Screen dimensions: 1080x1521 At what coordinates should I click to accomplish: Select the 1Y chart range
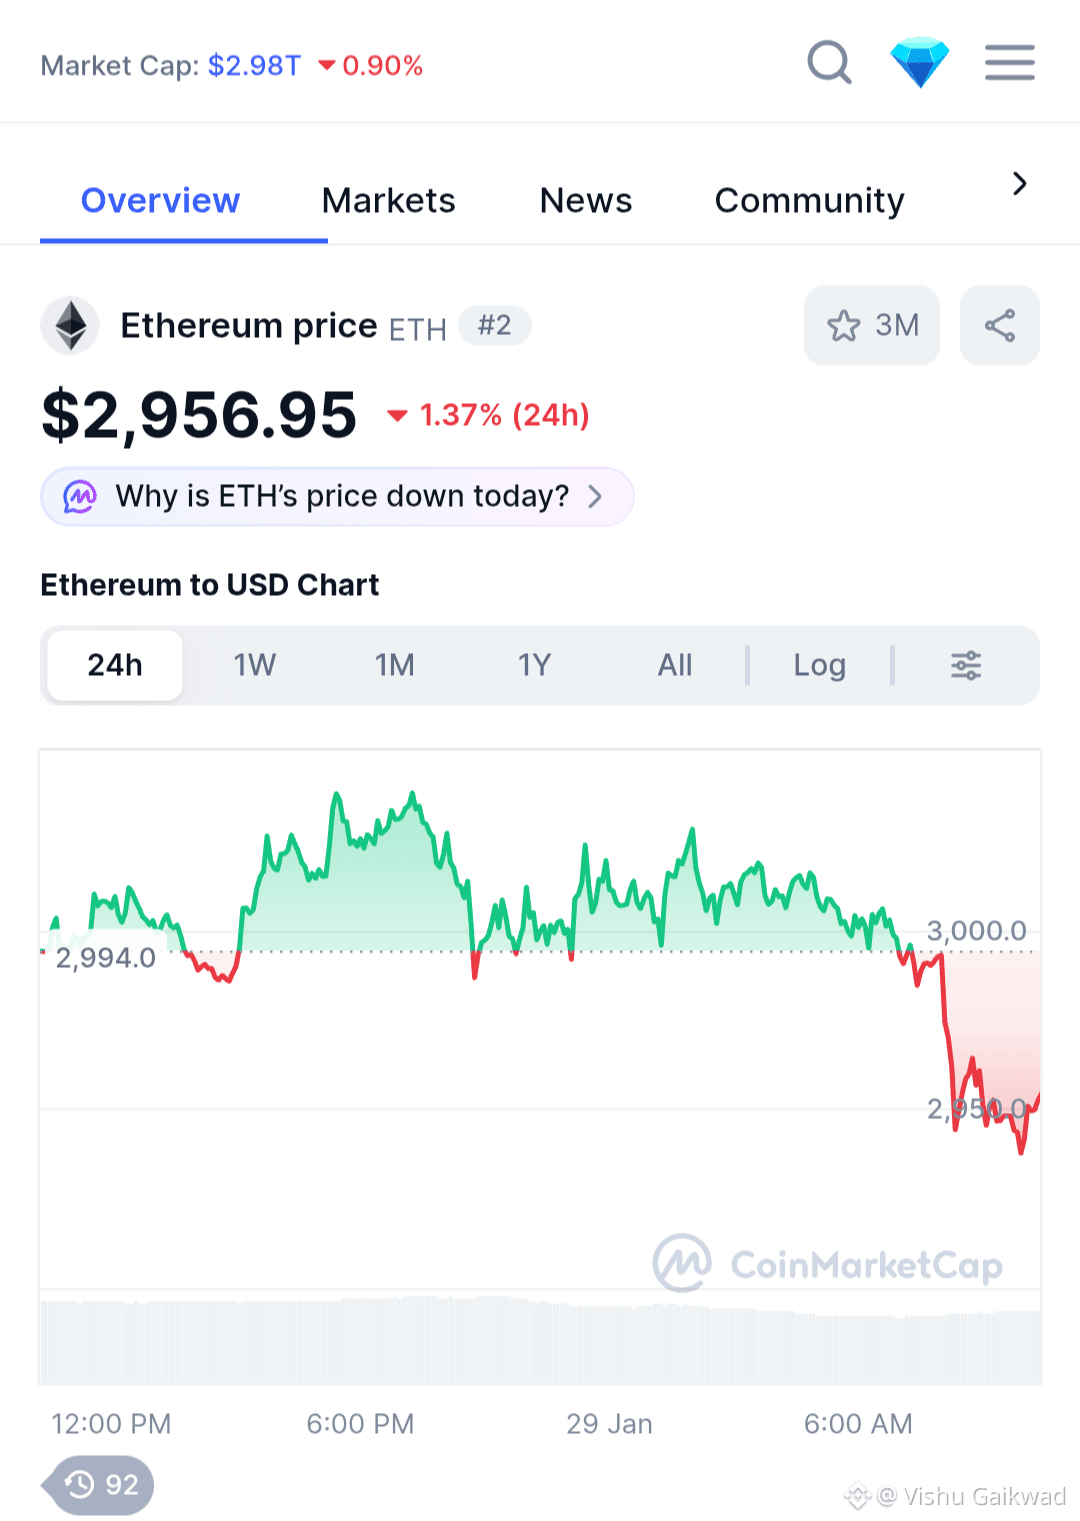click(534, 665)
